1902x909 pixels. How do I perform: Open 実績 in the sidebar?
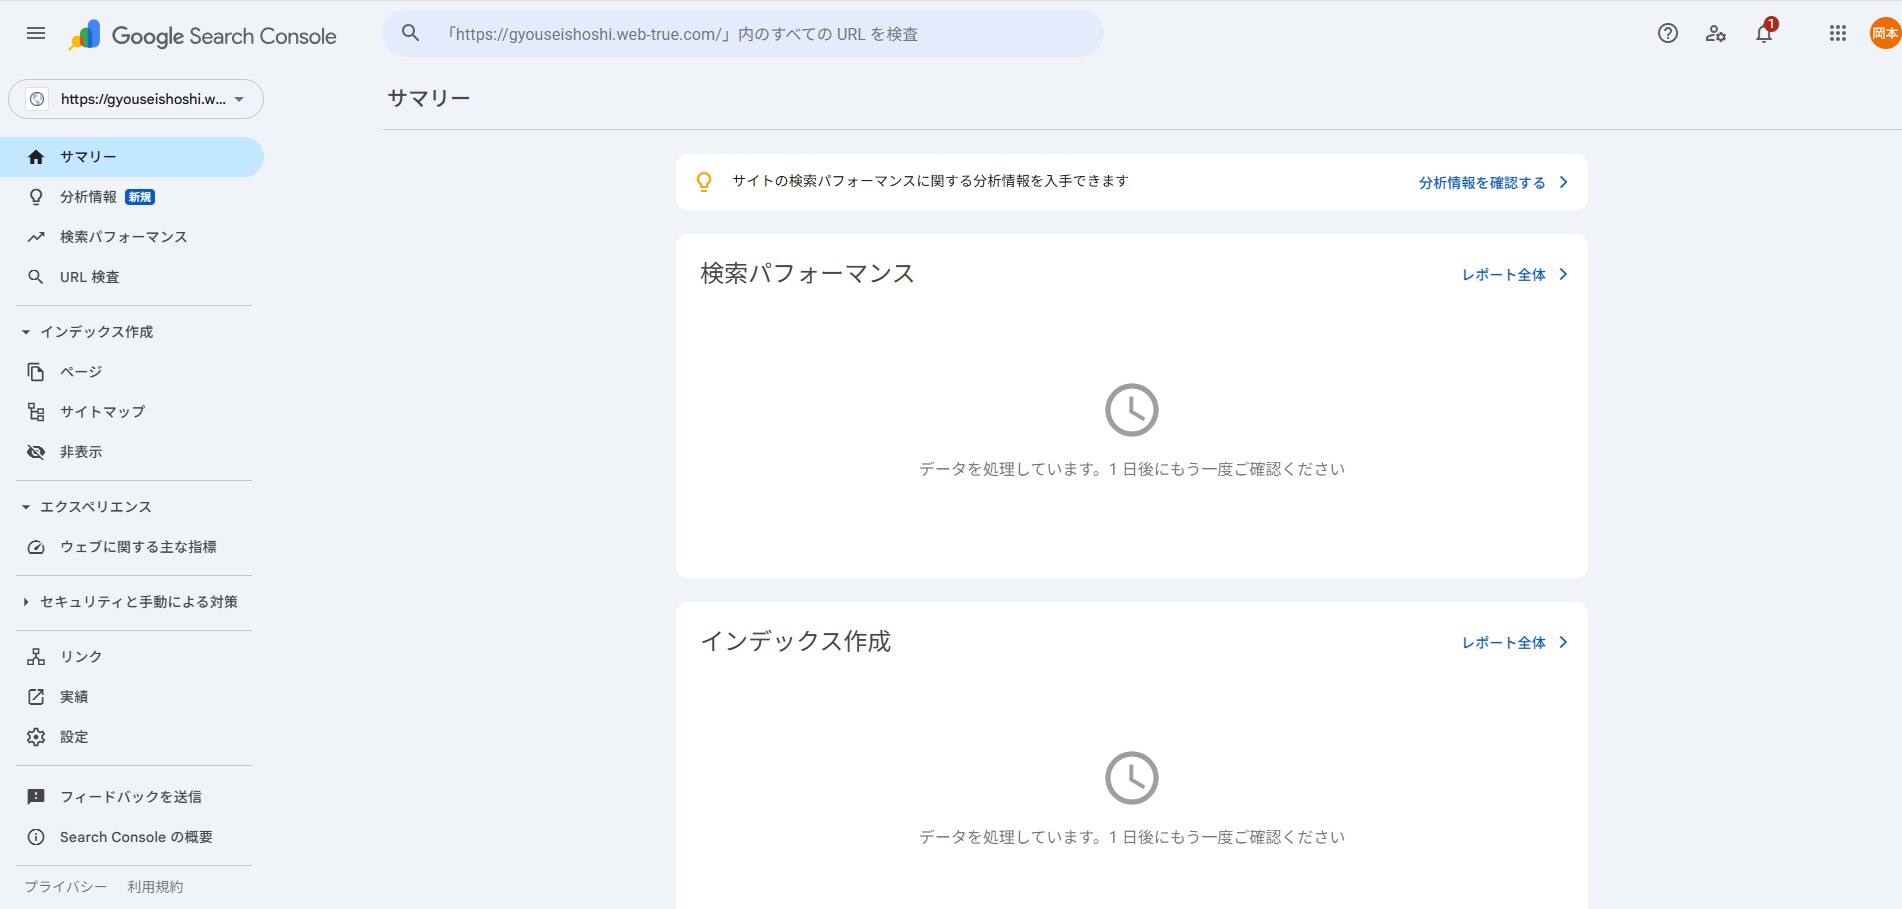[132, 697]
